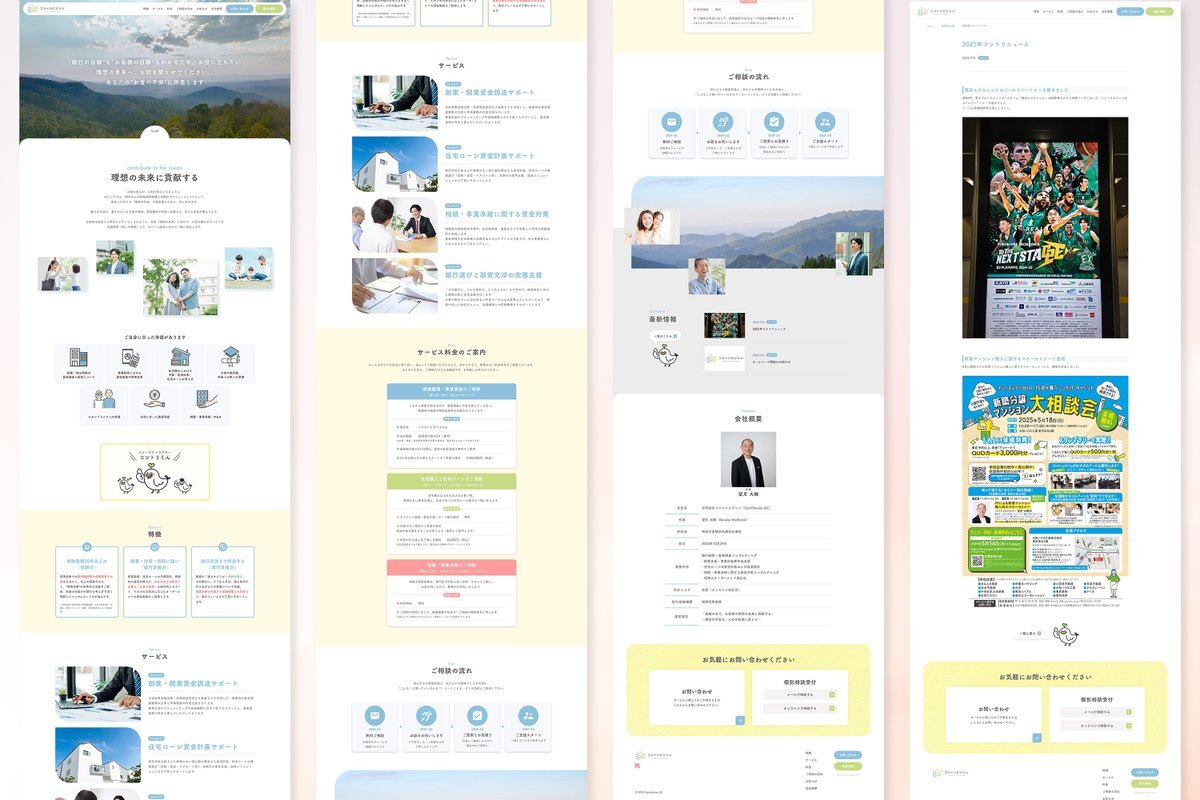Viewport: 1200px width, 800px height.
Task: Click site logo in first mockup header
Action: tap(45, 8)
